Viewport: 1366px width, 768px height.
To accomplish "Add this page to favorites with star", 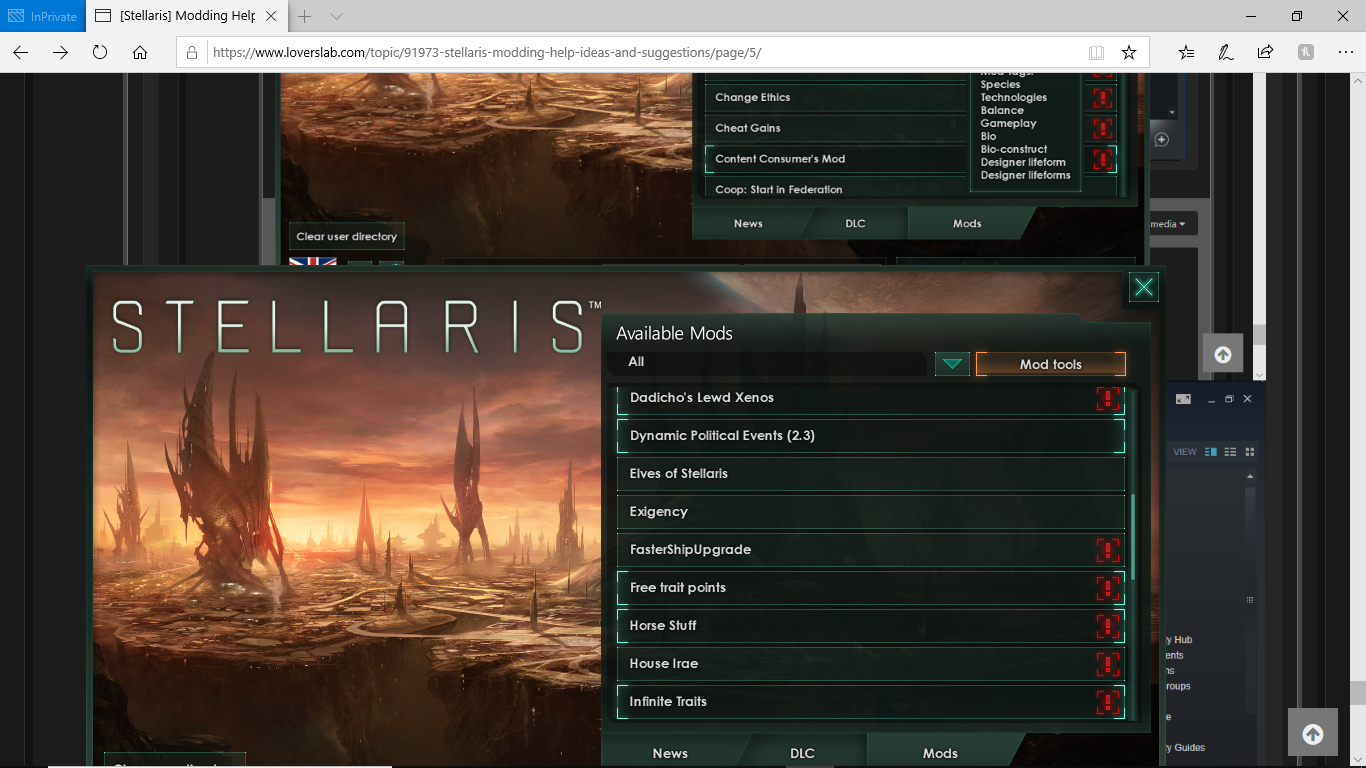I will [x=1129, y=52].
